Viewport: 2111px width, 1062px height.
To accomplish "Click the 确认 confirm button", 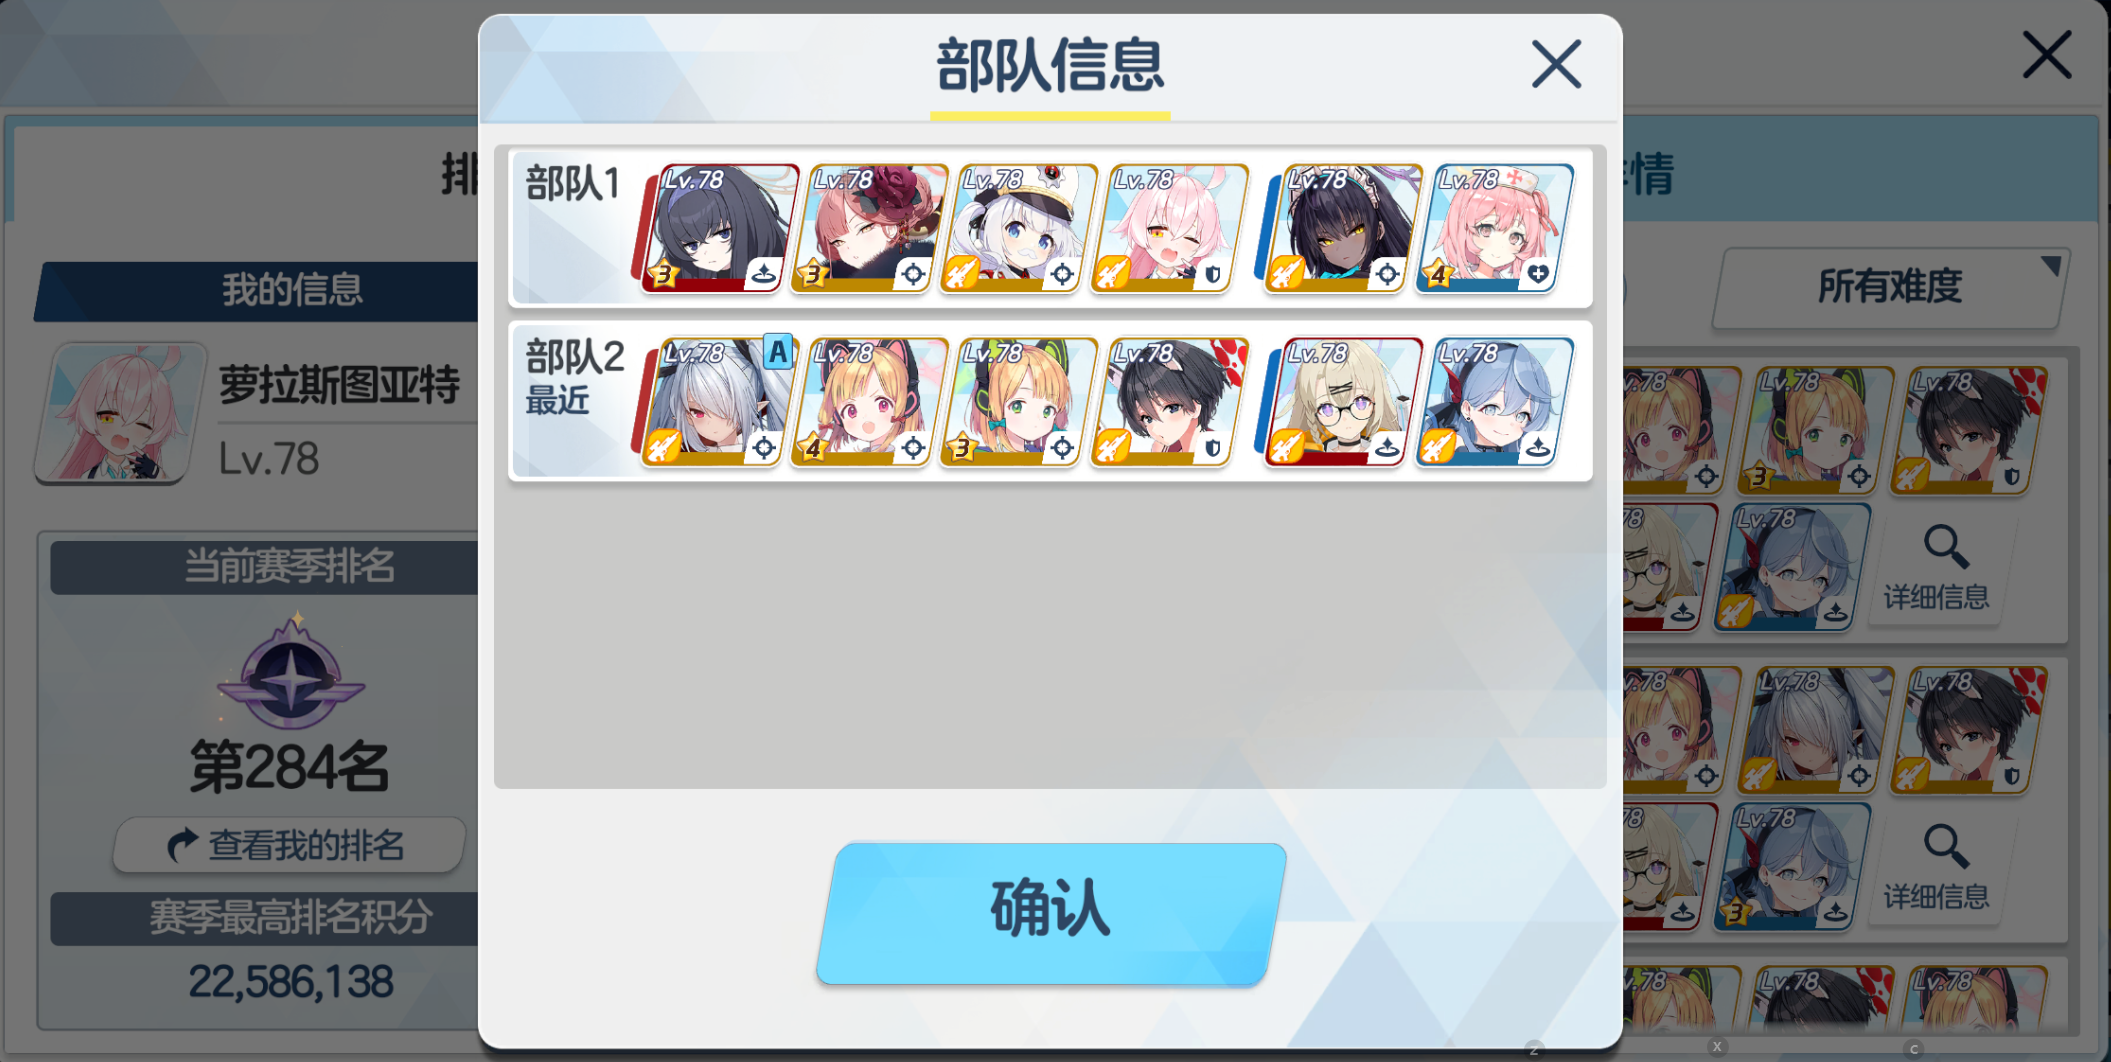I will 1051,913.
